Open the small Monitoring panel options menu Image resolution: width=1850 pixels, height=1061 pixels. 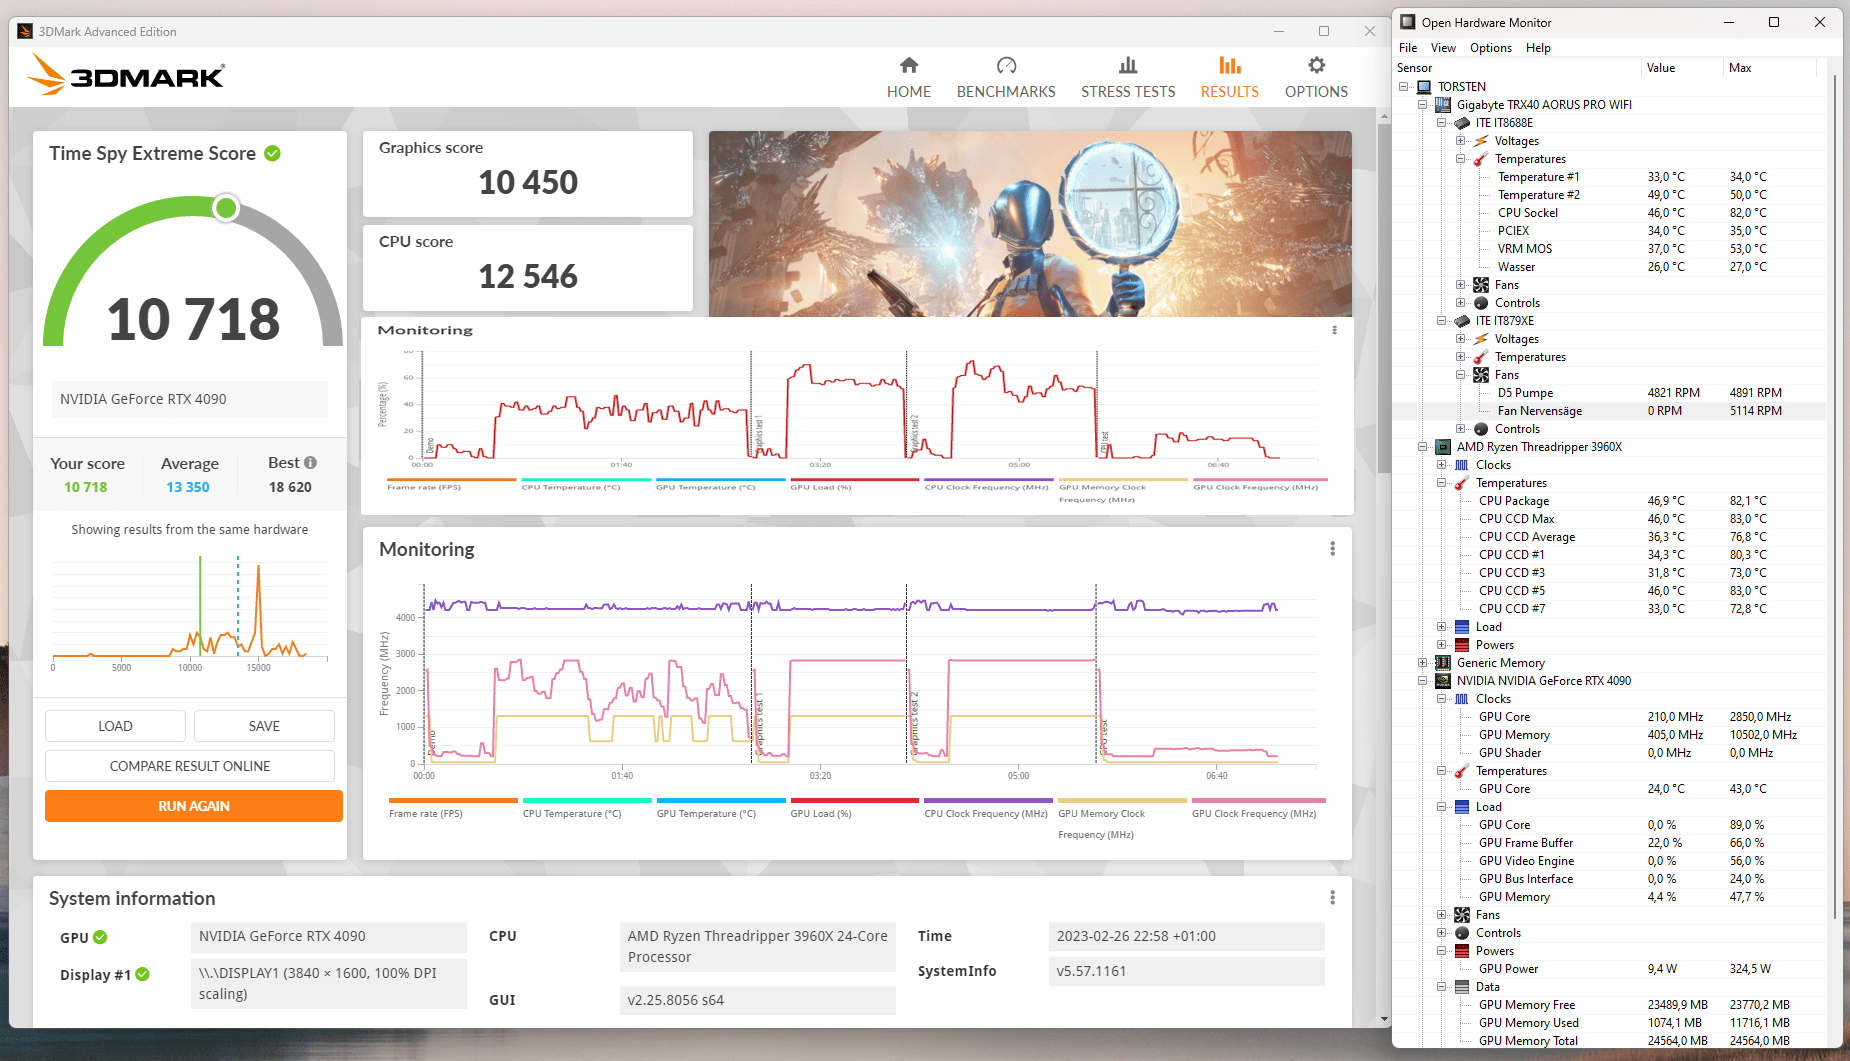click(1334, 330)
